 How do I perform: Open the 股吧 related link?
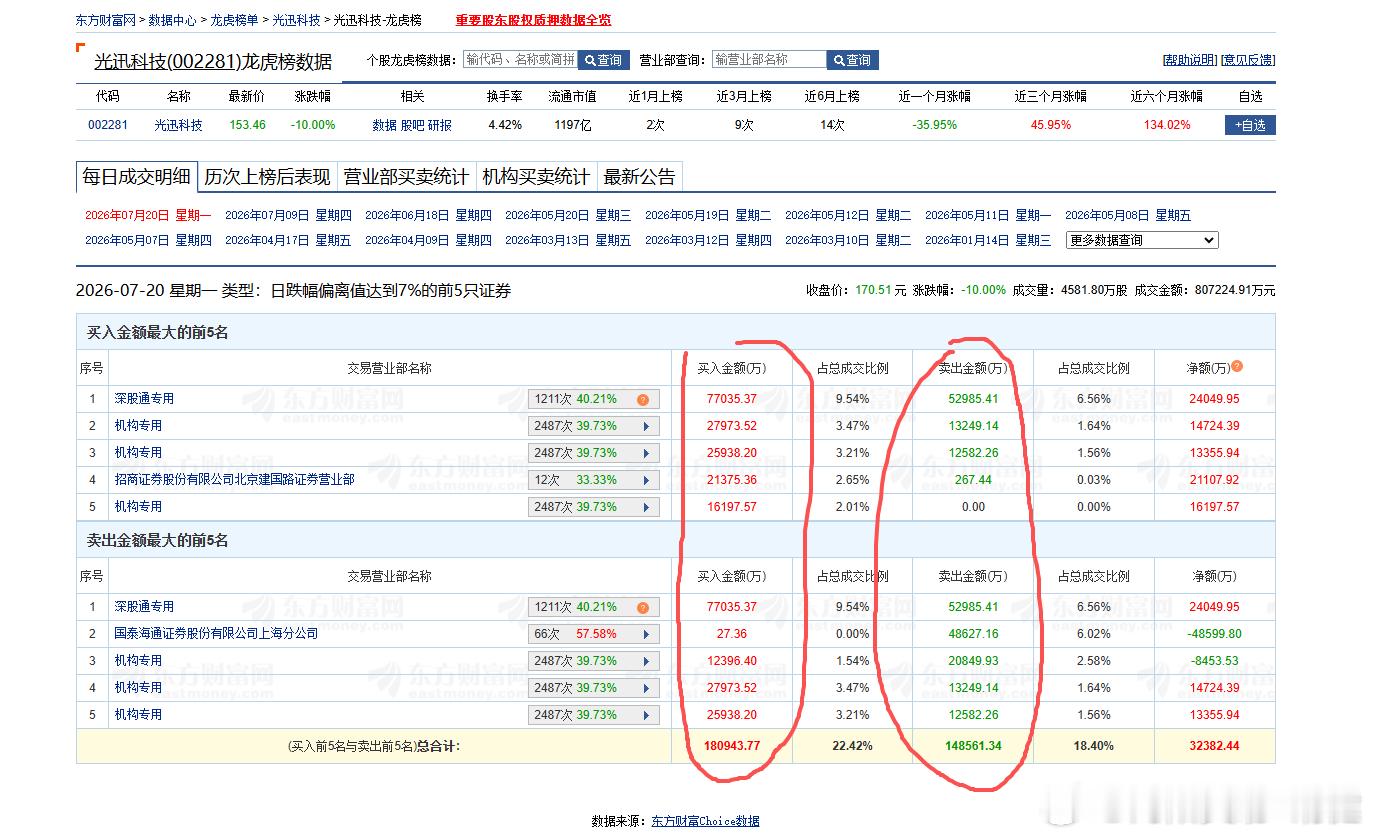point(412,125)
